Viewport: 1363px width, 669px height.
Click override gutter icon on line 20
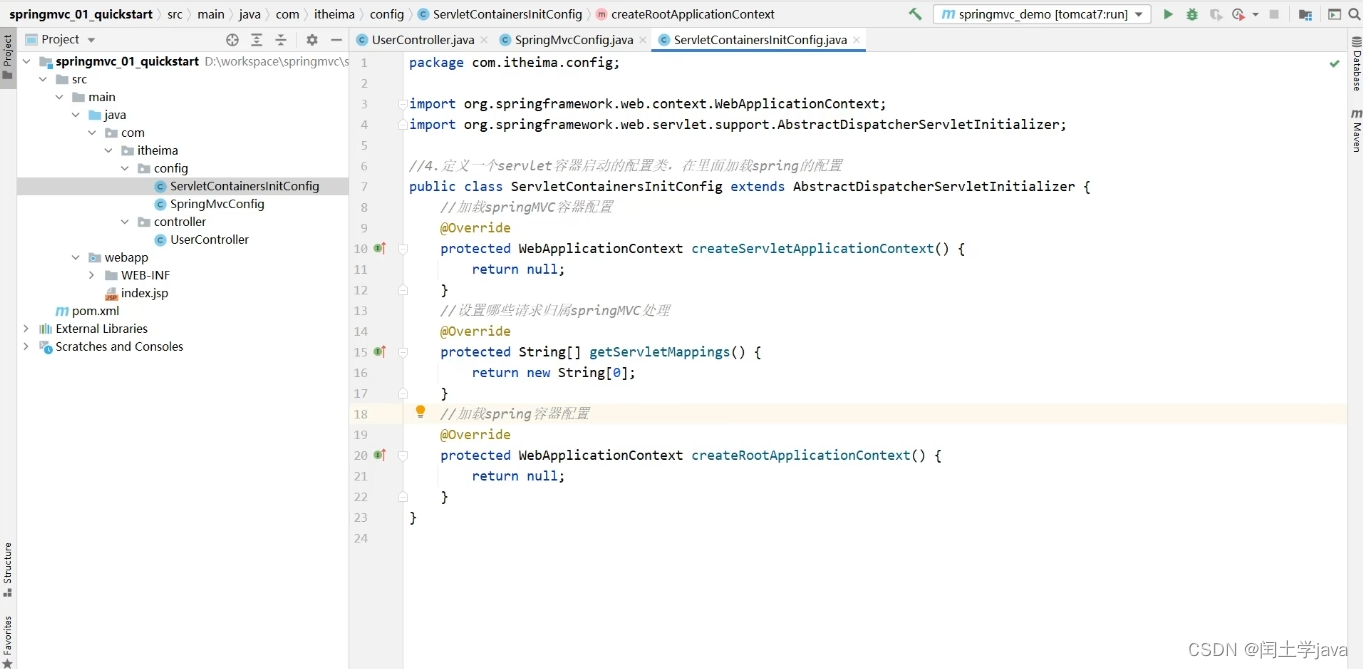pos(380,455)
